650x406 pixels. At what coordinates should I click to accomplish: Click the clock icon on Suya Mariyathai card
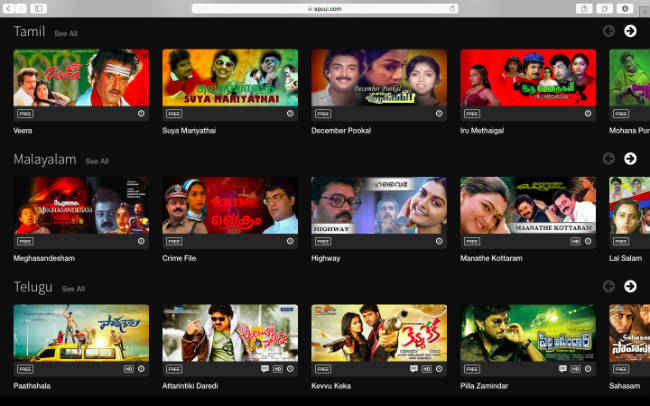[x=290, y=113]
